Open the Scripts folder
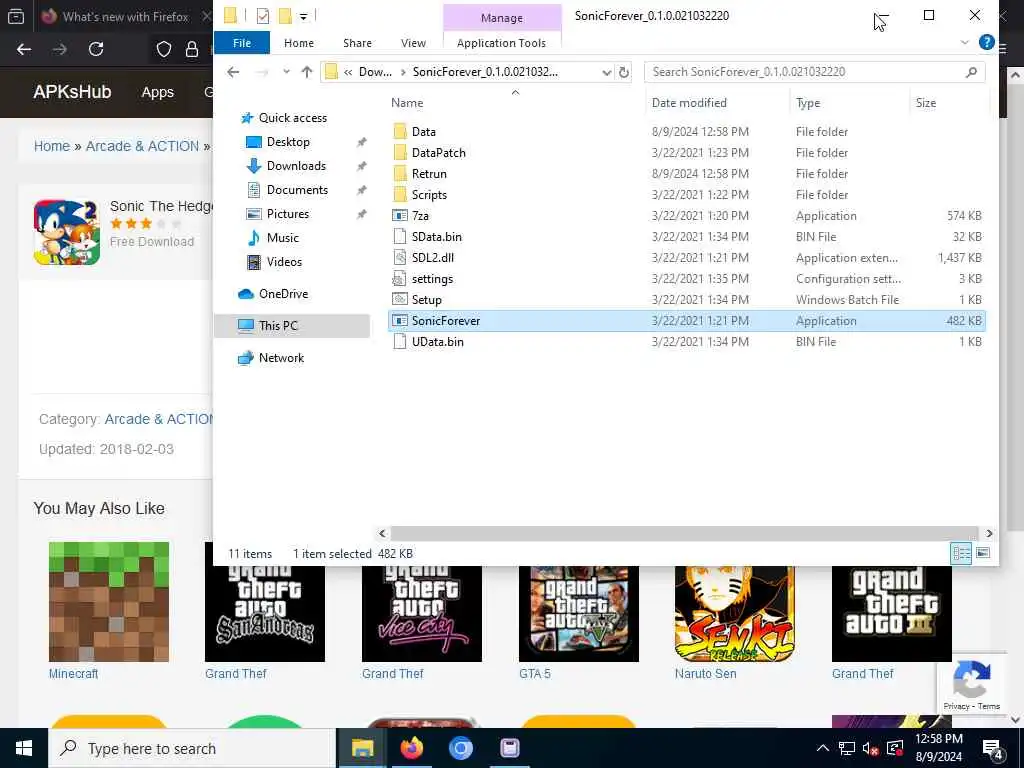The height and width of the screenshot is (768, 1024). pyautogui.click(x=429, y=195)
